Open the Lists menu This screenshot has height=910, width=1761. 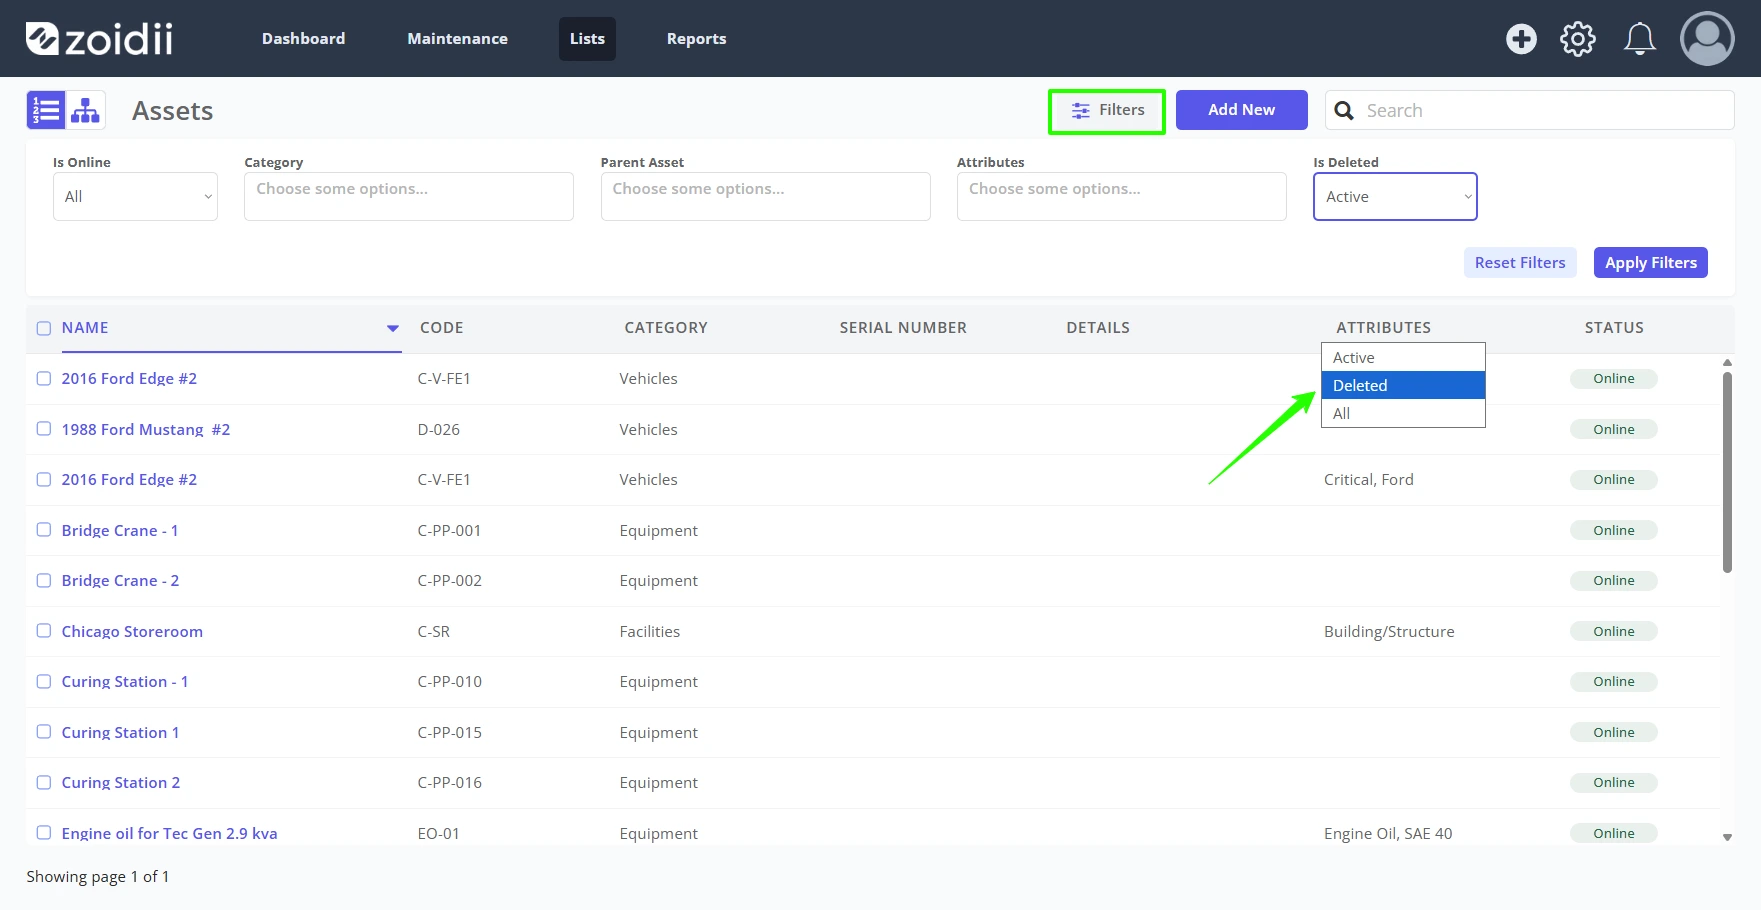coord(587,39)
